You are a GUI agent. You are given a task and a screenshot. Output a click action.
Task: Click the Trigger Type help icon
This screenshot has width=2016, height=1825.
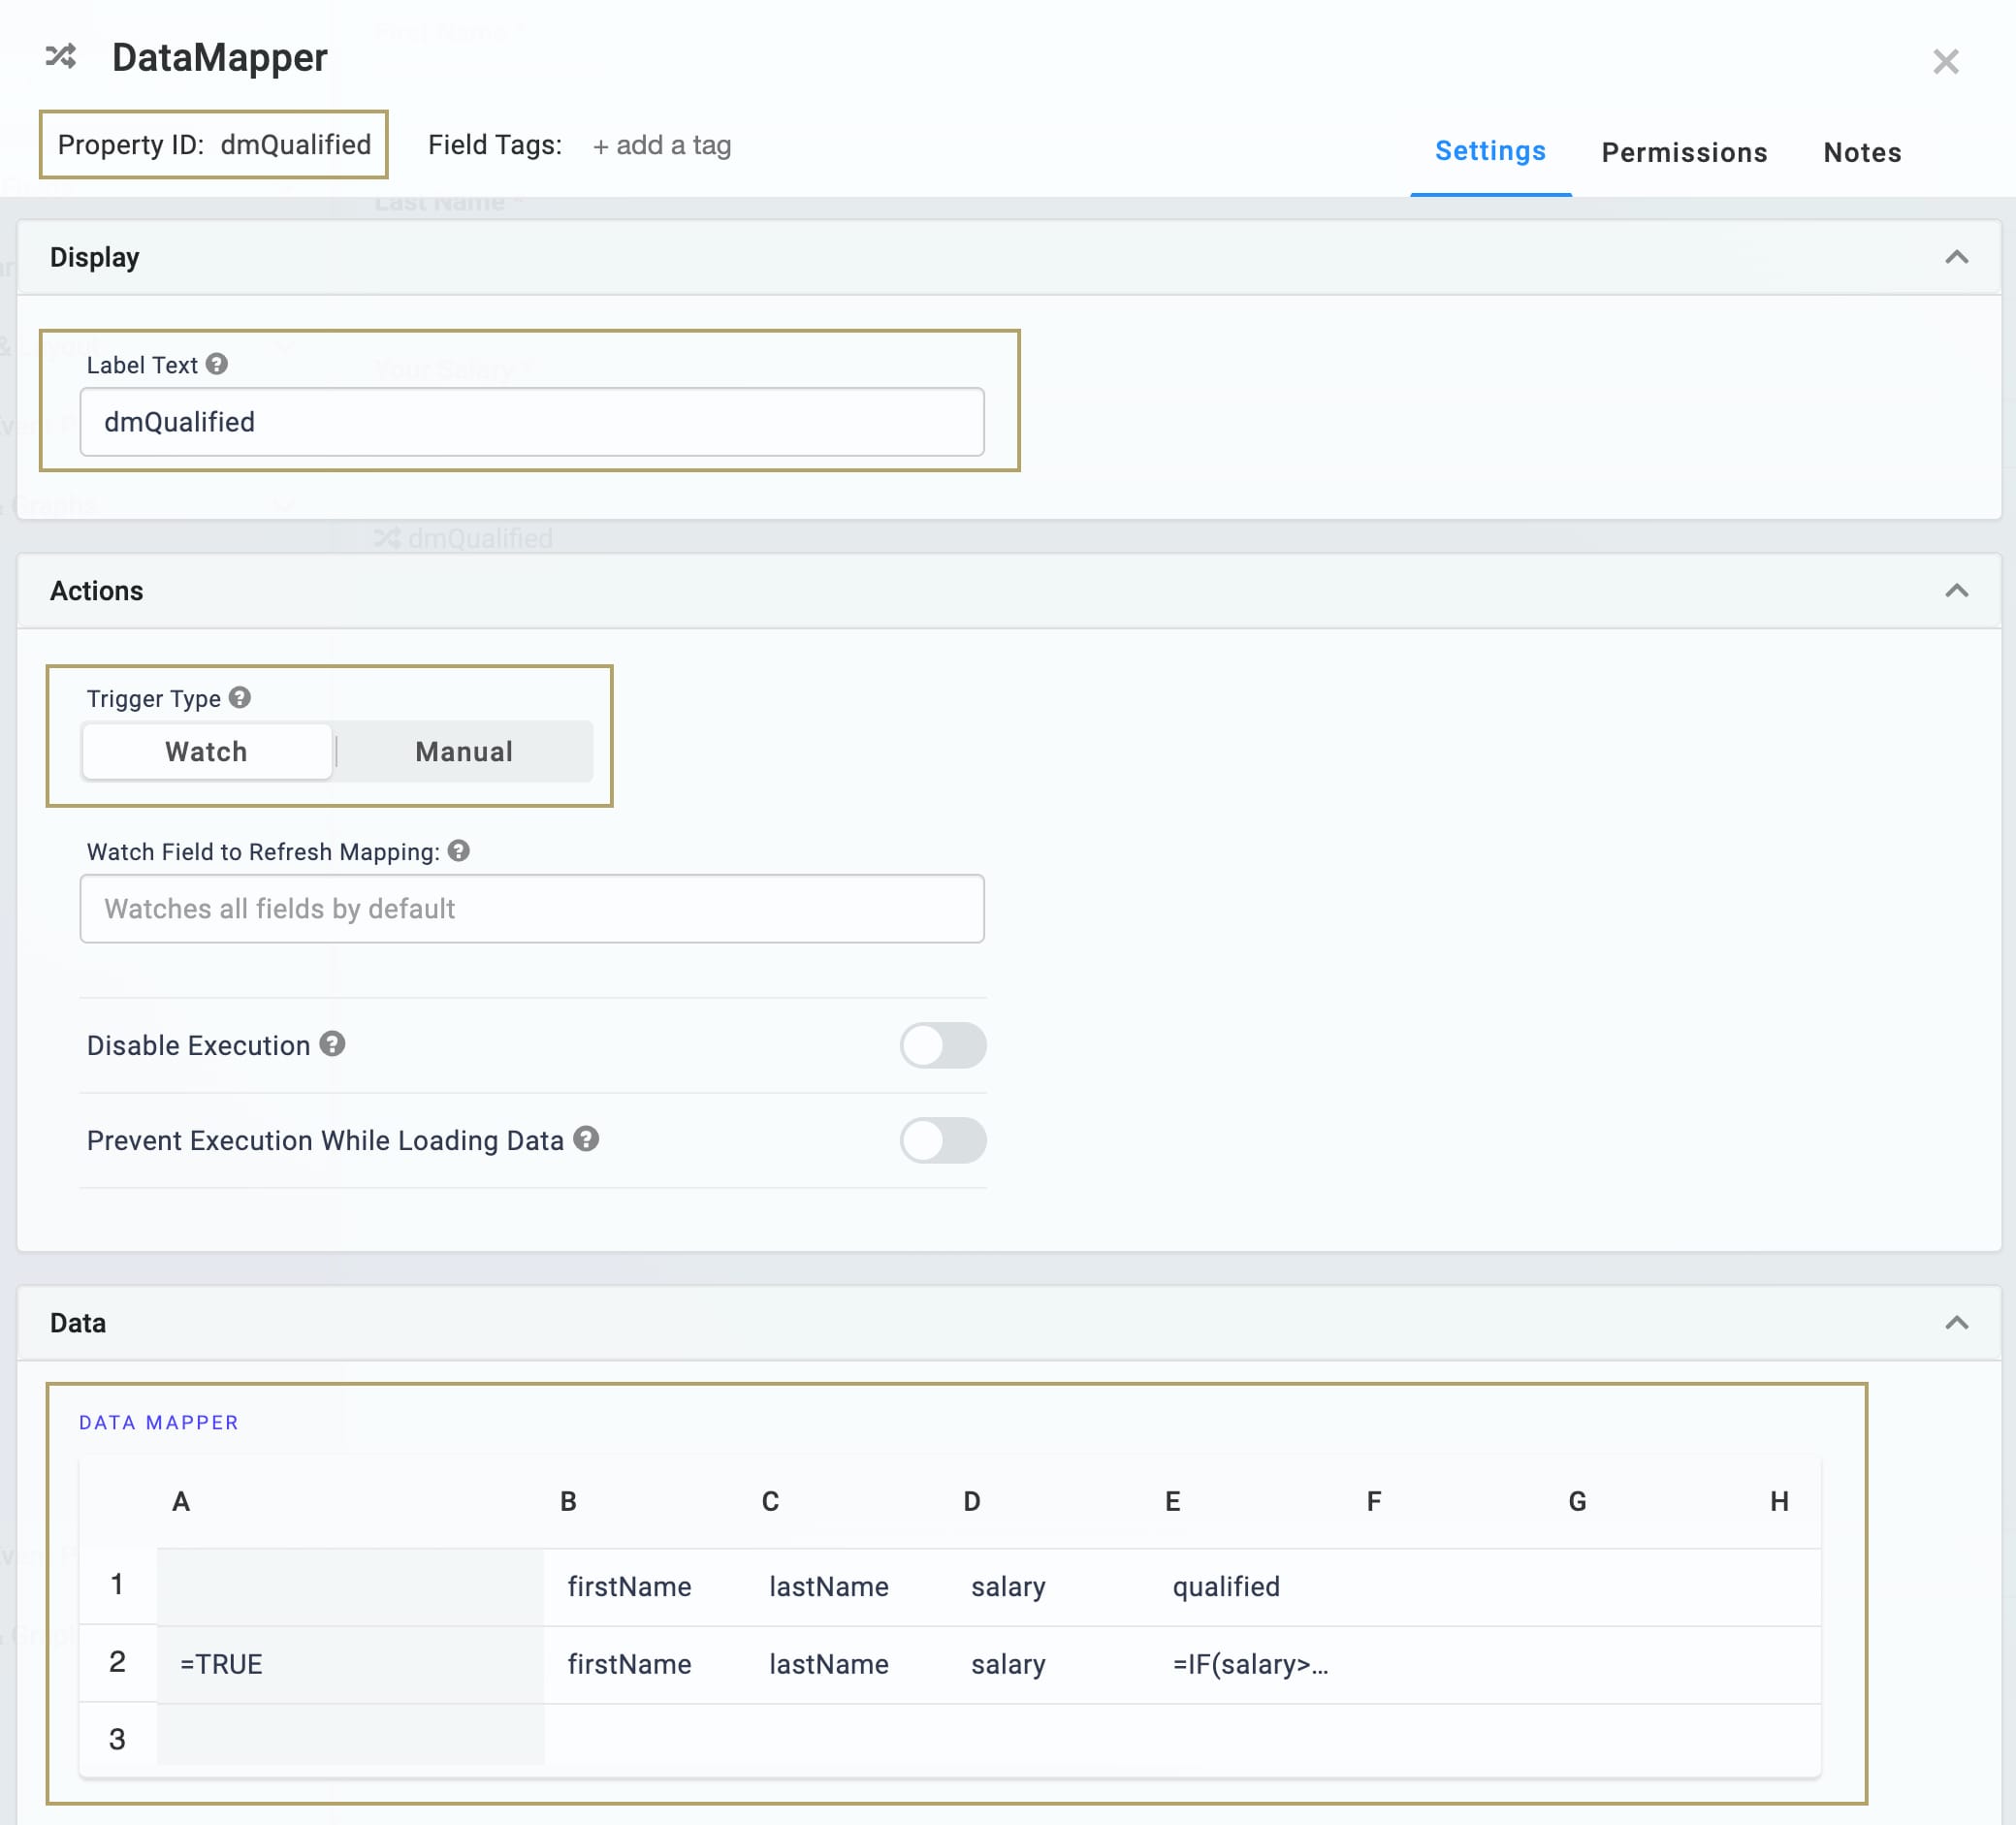pyautogui.click(x=240, y=697)
